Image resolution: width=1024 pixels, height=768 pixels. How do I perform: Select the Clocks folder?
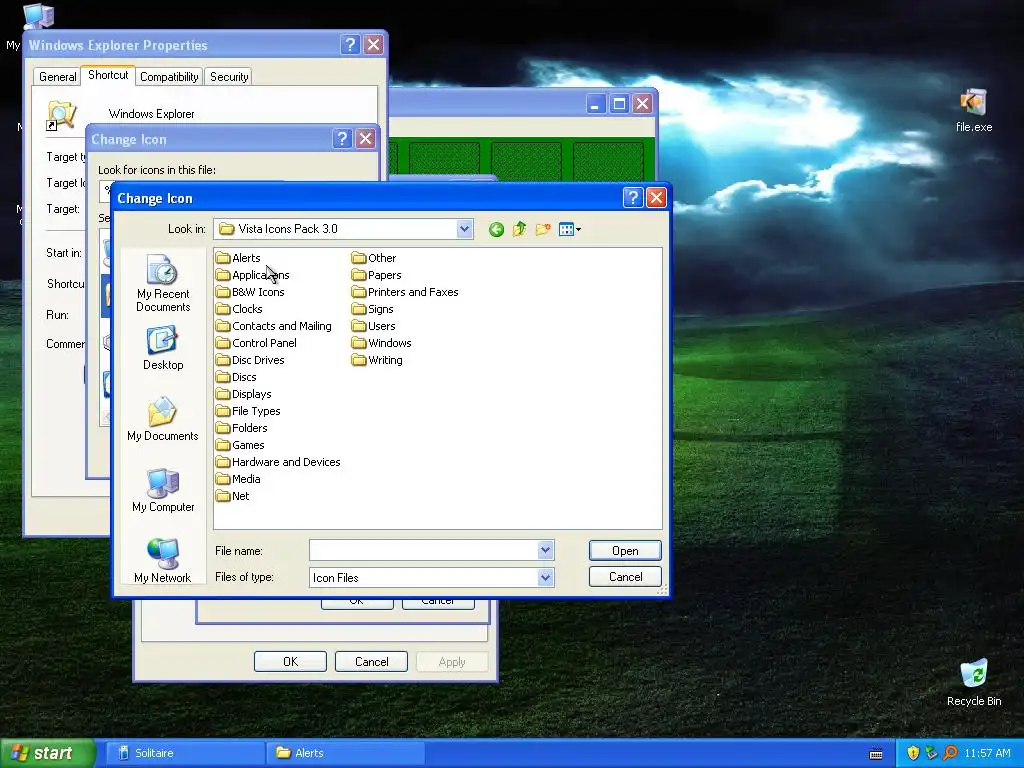[239, 309]
